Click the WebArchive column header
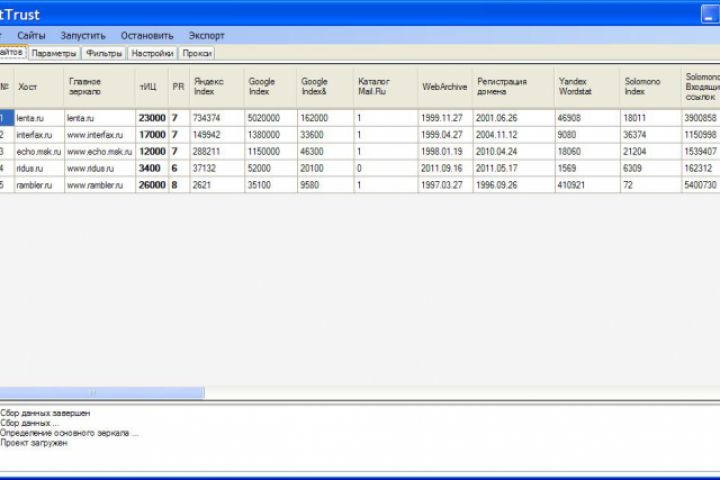Image resolution: width=720 pixels, height=480 pixels. tap(445, 86)
